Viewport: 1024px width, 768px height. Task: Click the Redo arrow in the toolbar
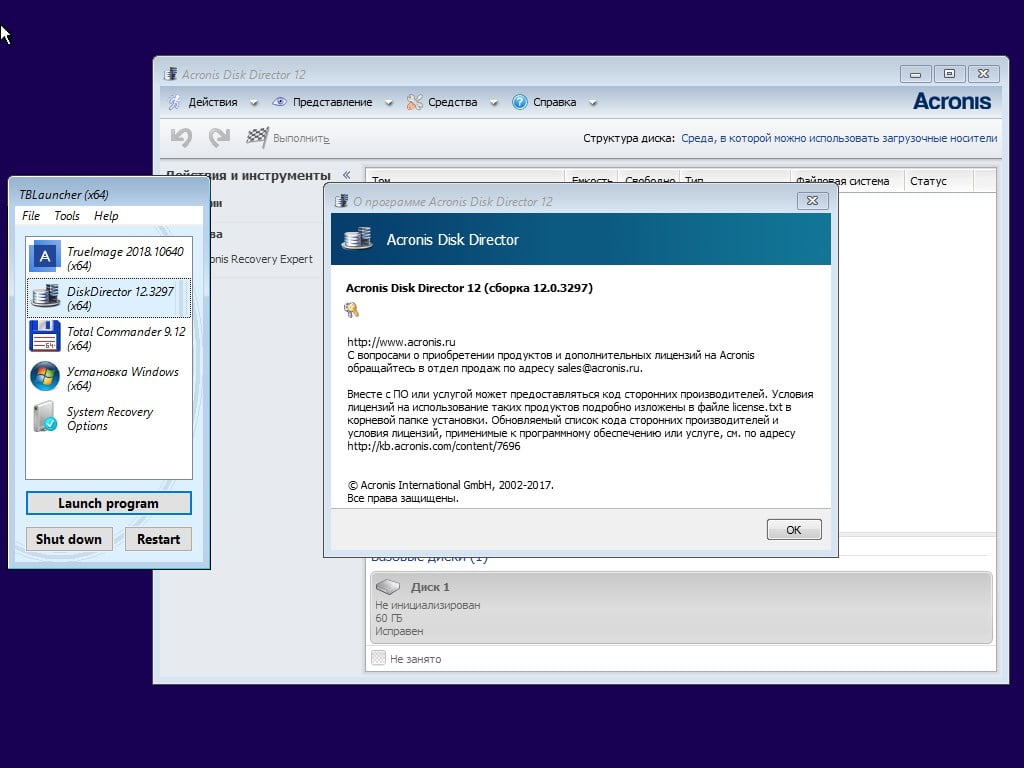click(219, 138)
